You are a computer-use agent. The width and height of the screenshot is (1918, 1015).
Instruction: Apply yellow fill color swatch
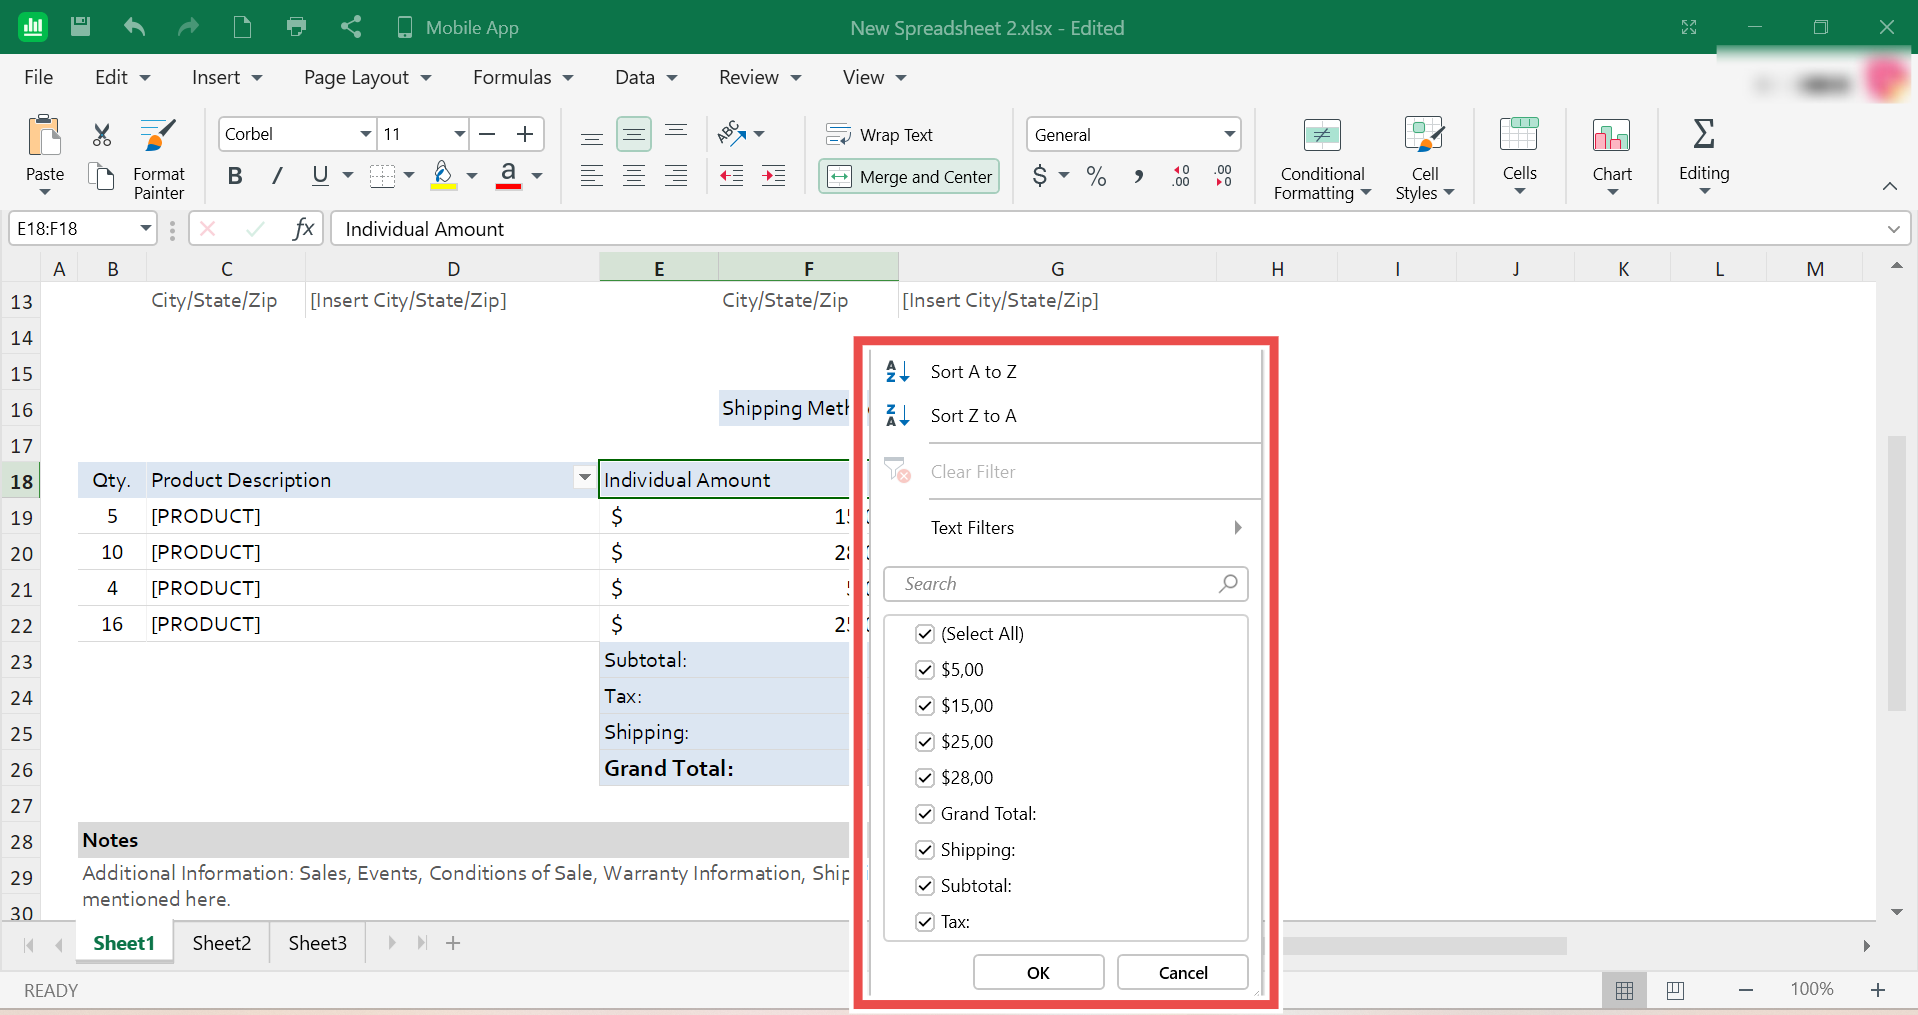click(x=443, y=176)
